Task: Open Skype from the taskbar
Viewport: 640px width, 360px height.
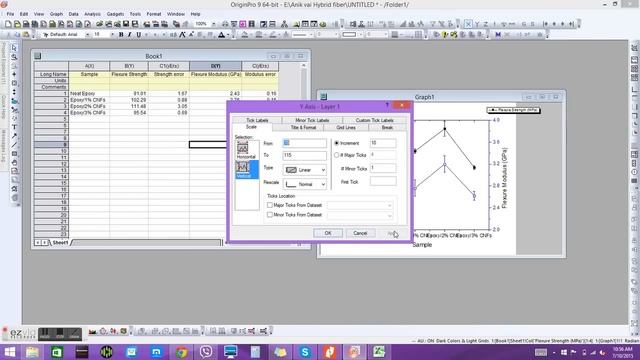Action: tap(305, 352)
